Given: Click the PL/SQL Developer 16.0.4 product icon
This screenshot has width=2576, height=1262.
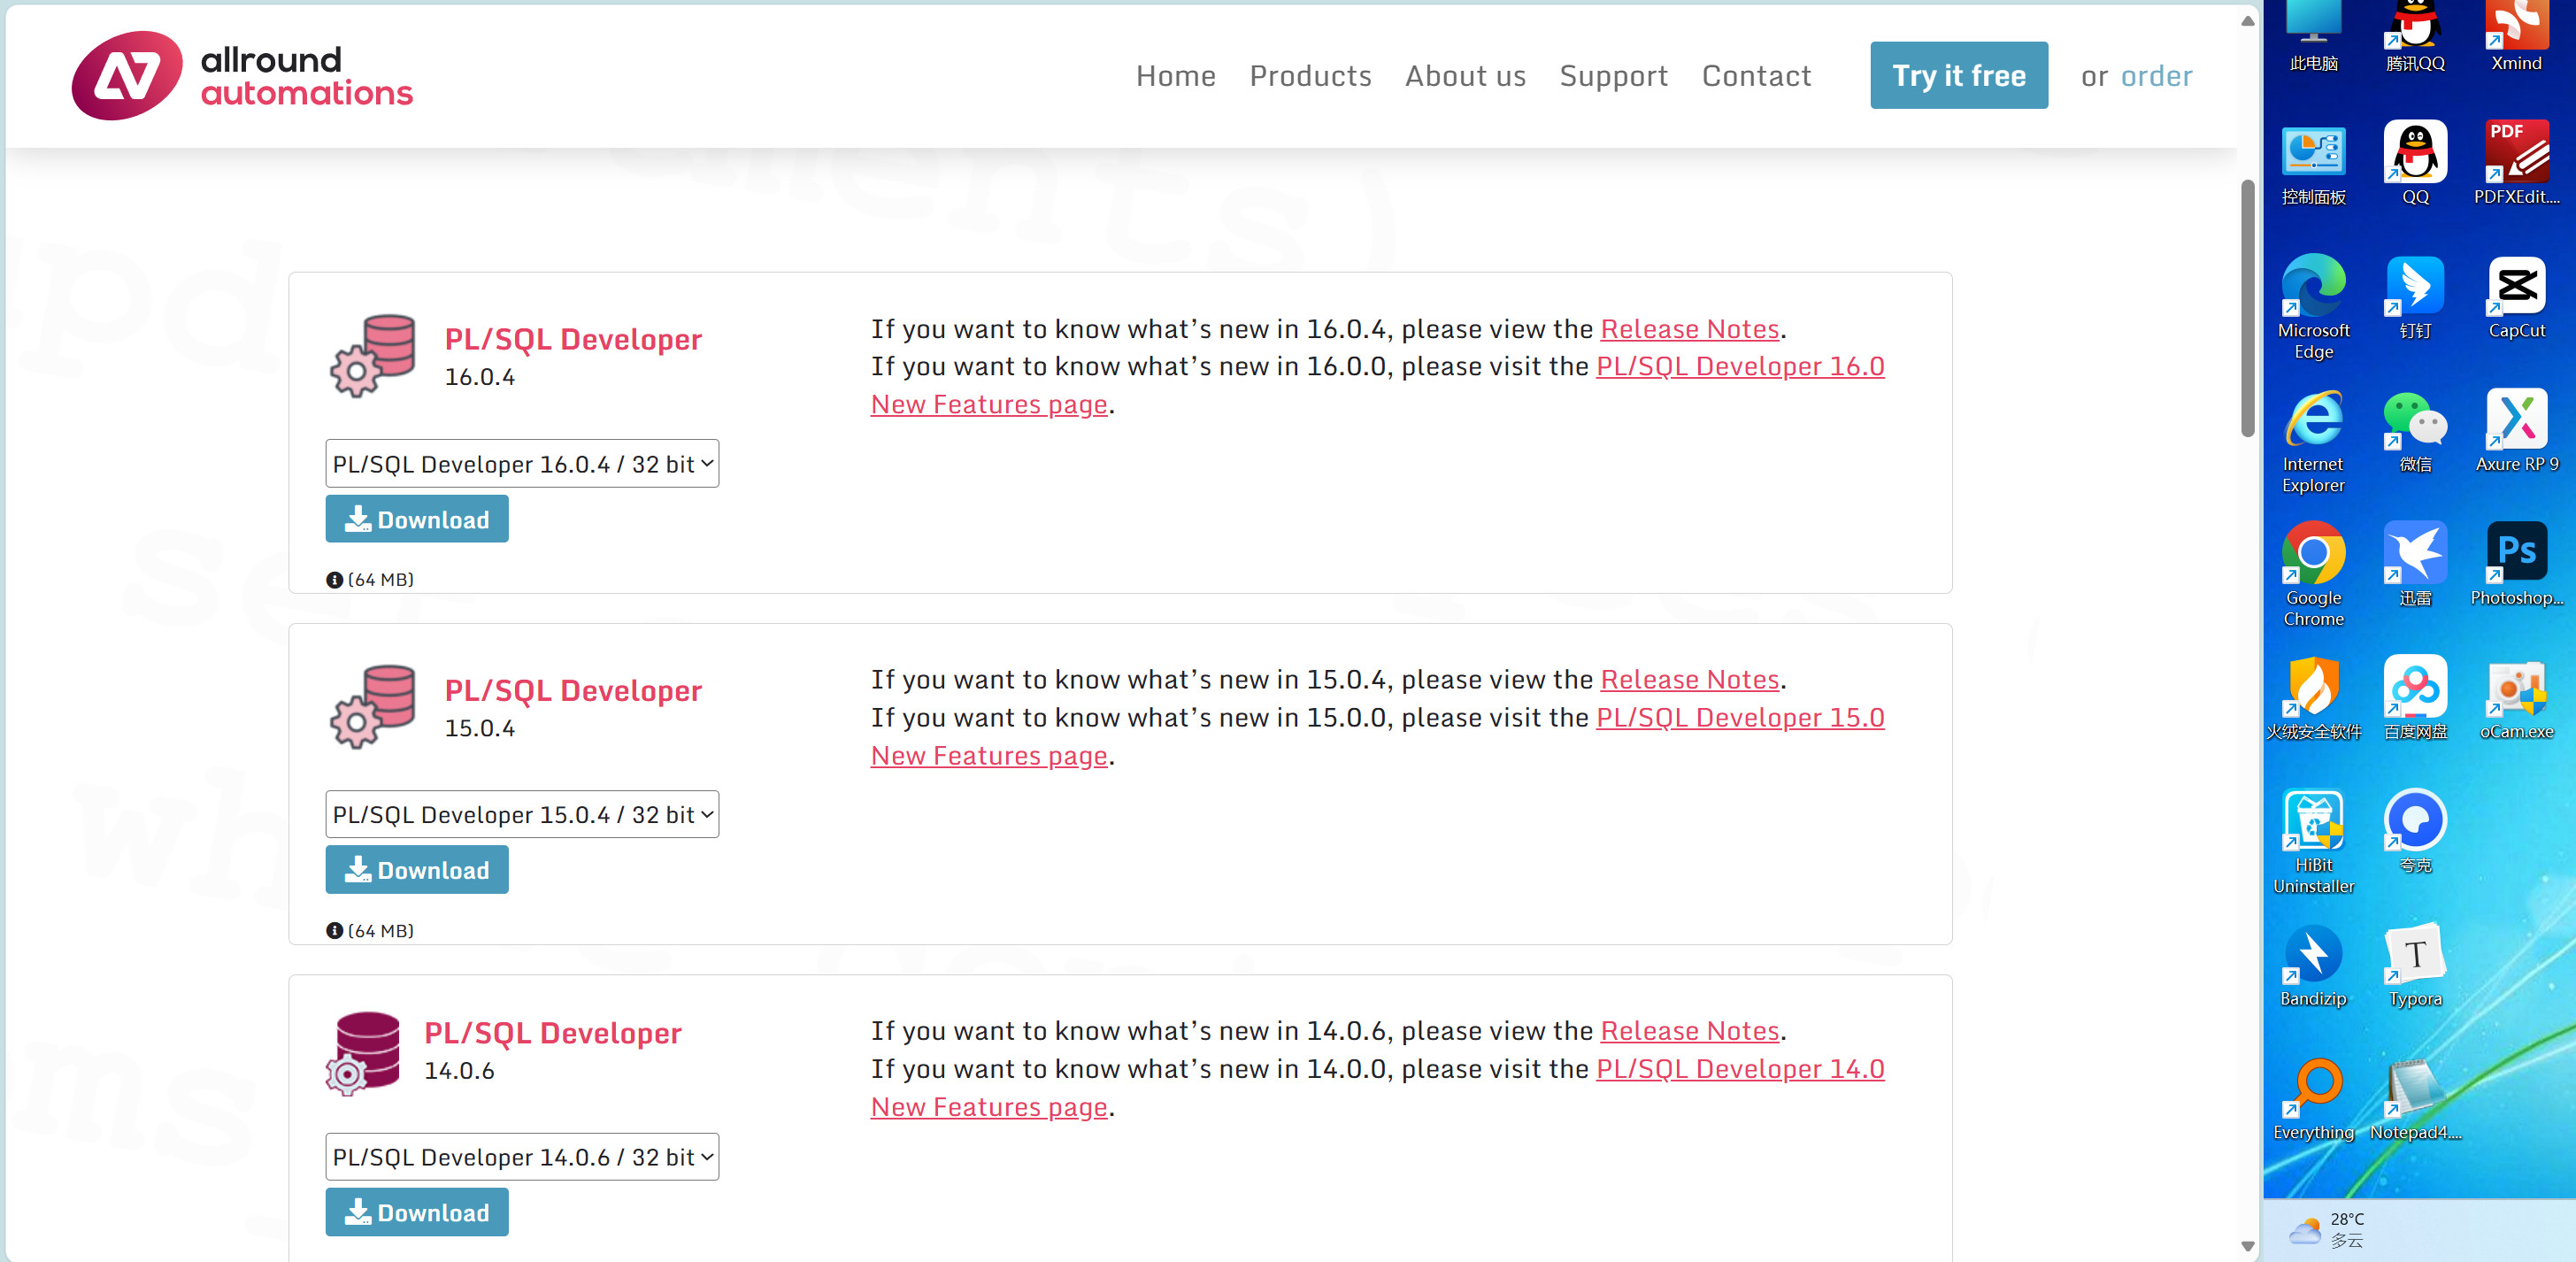Looking at the screenshot, I should pos(372,355).
